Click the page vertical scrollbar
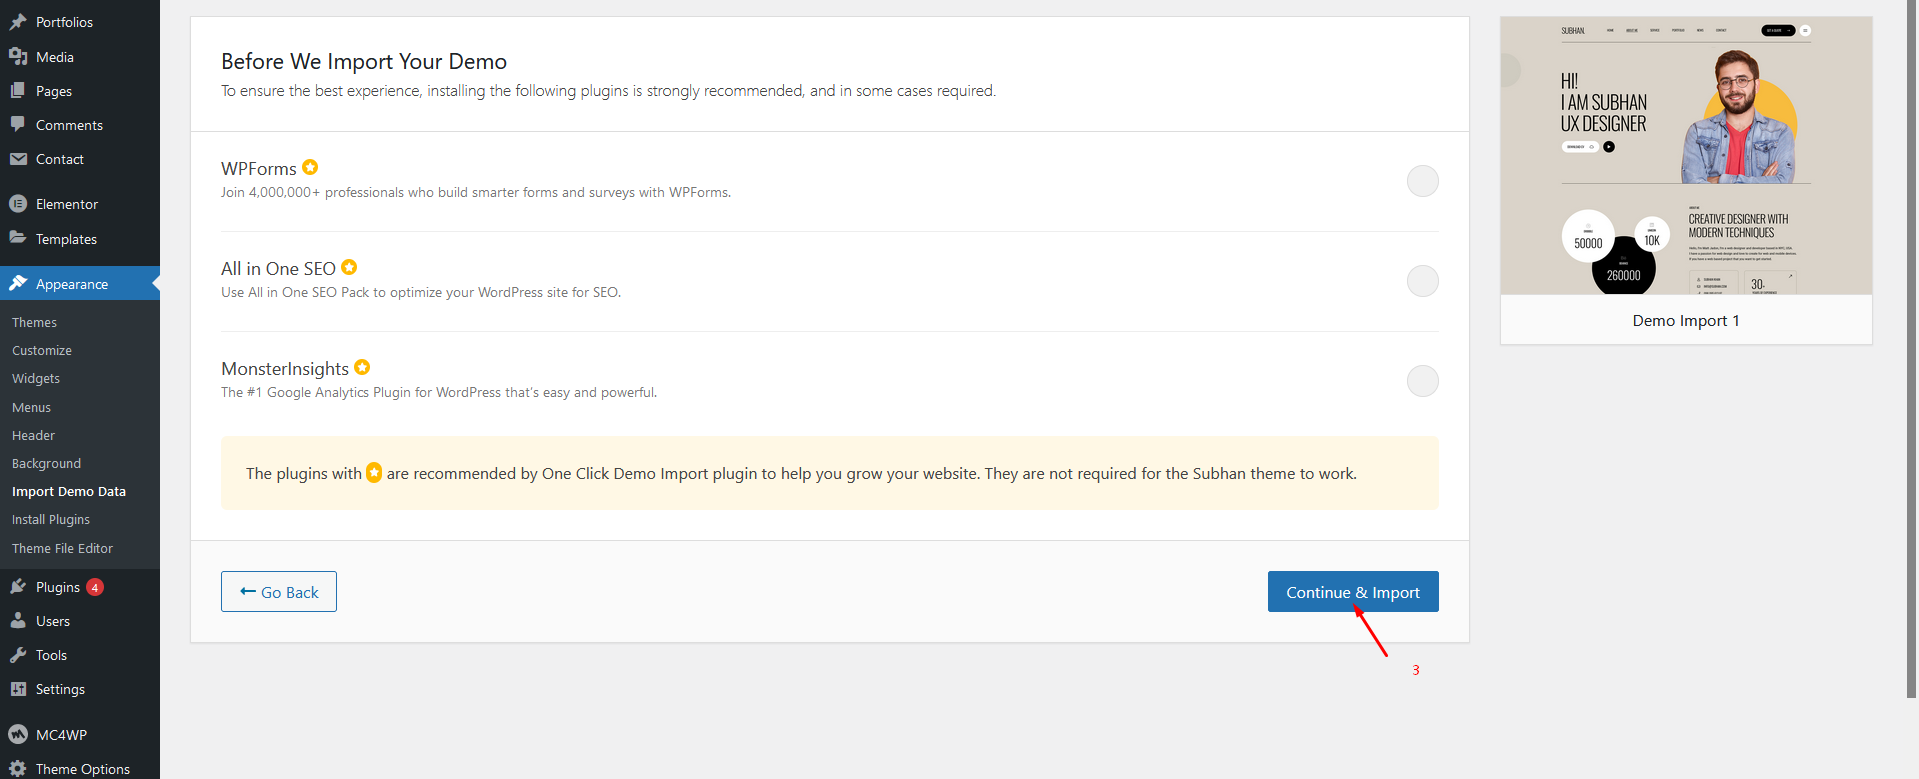Viewport: 1919px width, 779px height. tap(1913, 349)
